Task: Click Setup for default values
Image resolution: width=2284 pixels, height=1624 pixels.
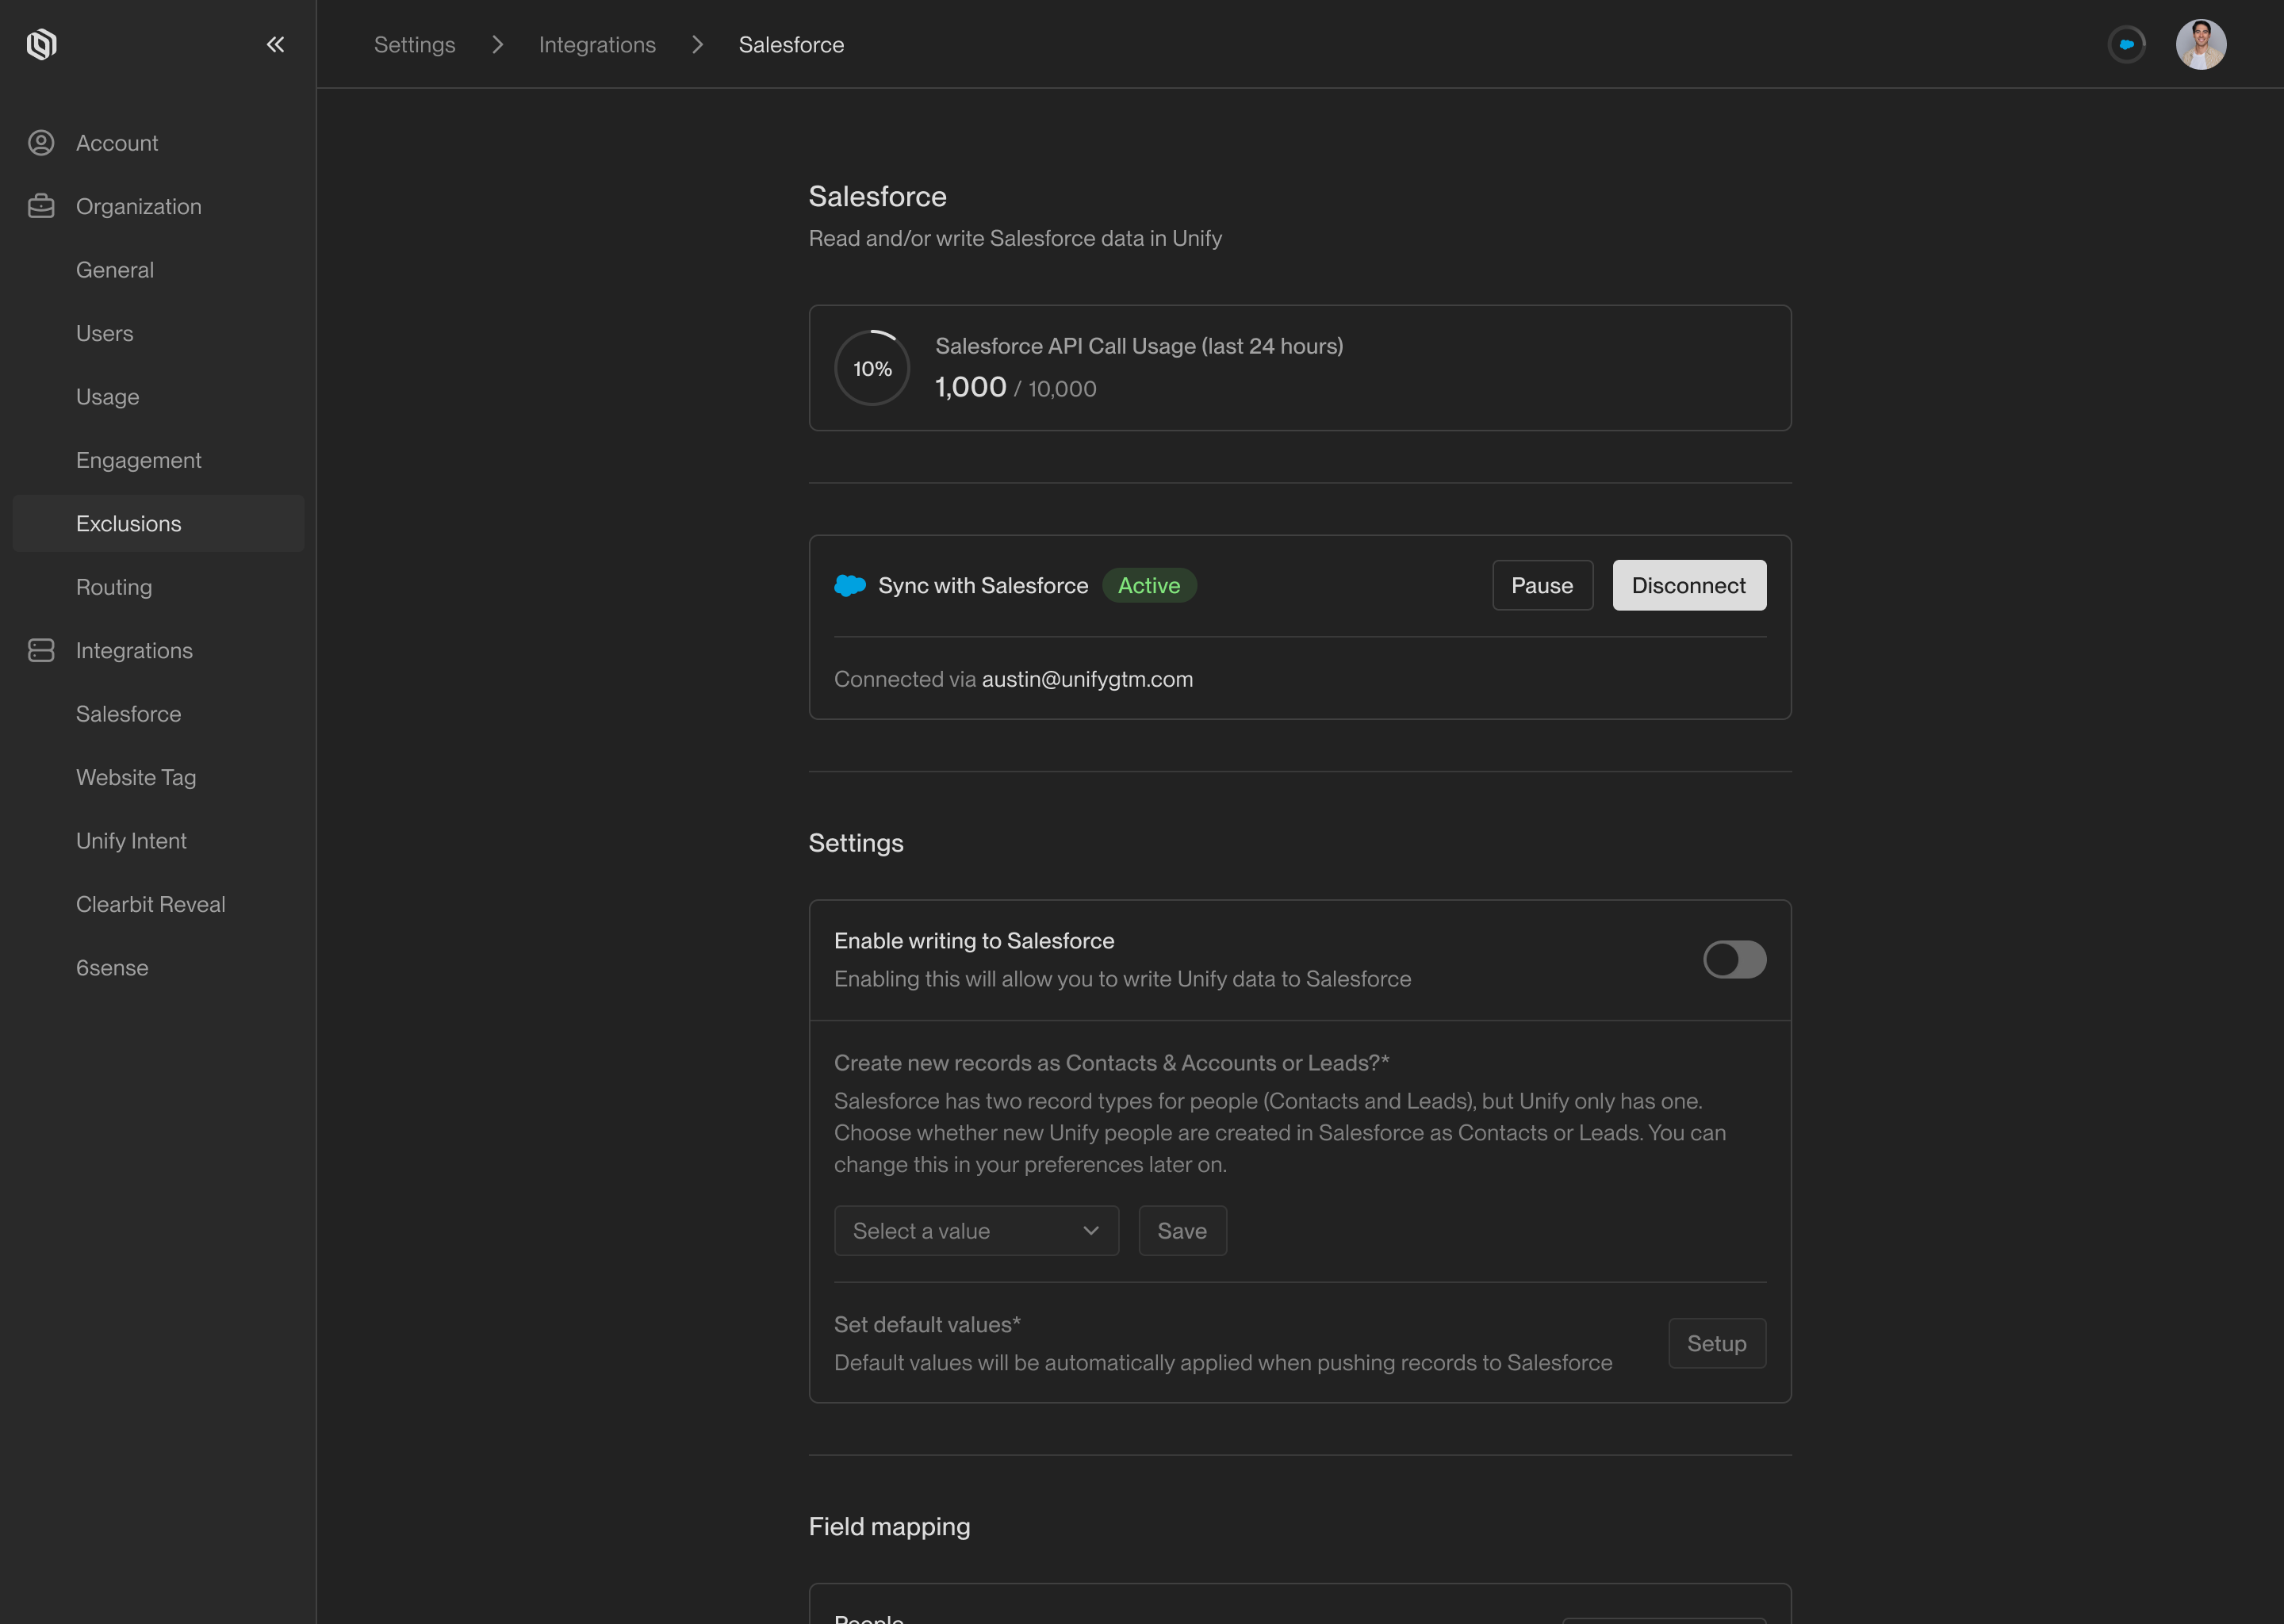Action: [x=1716, y=1343]
